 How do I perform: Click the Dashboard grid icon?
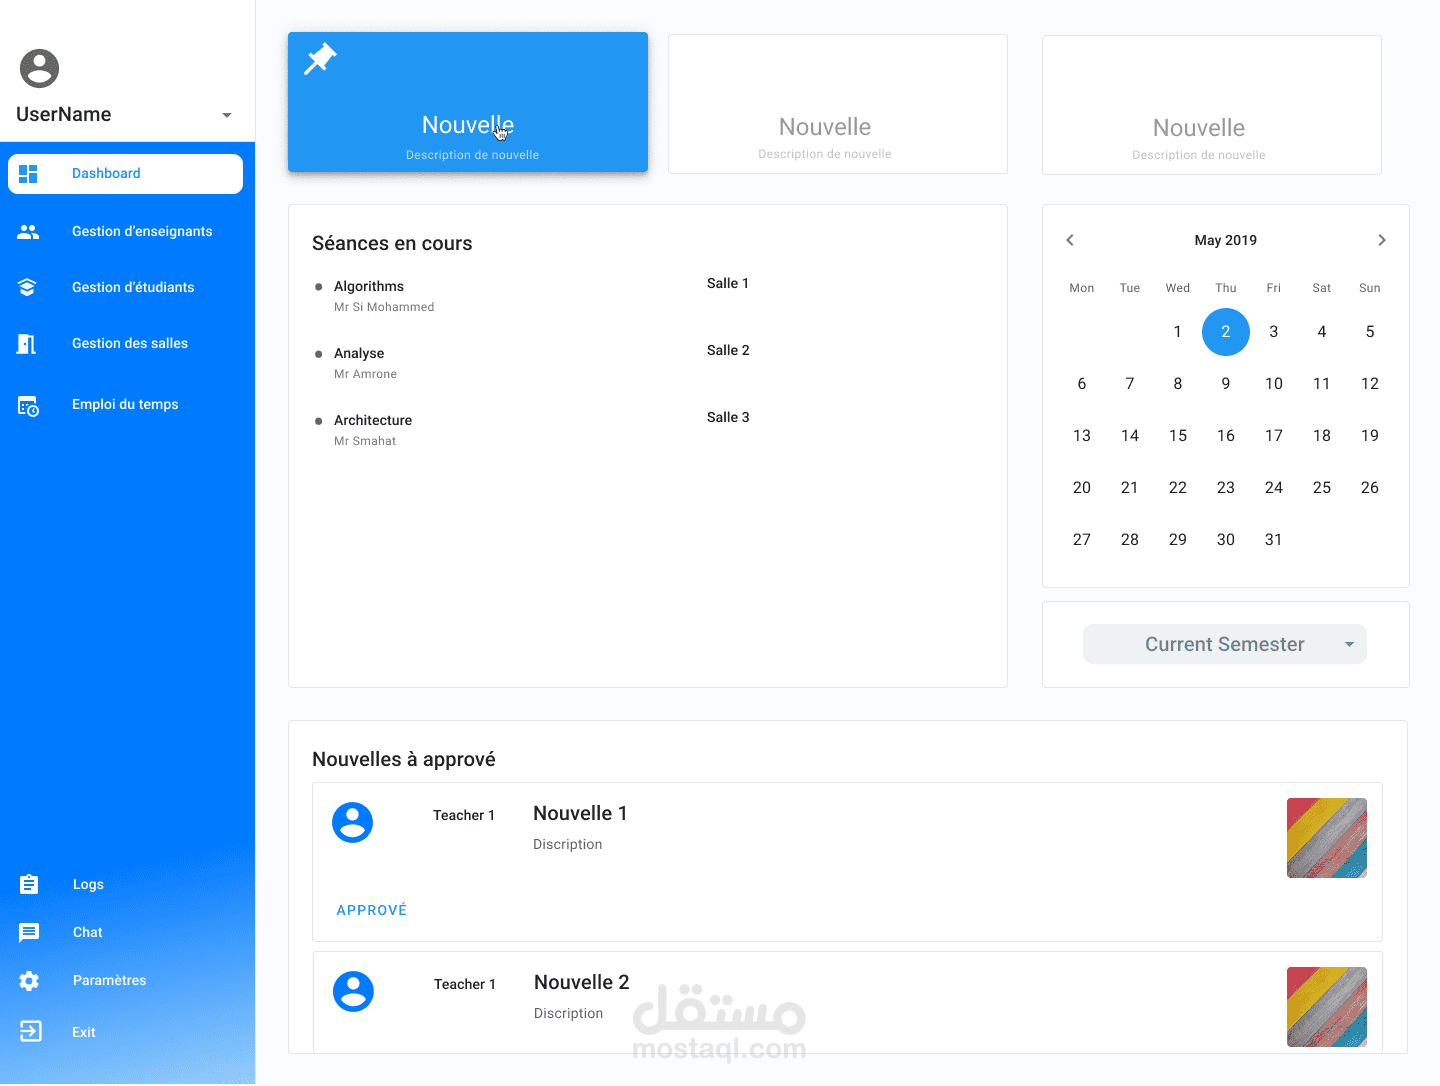(28, 174)
